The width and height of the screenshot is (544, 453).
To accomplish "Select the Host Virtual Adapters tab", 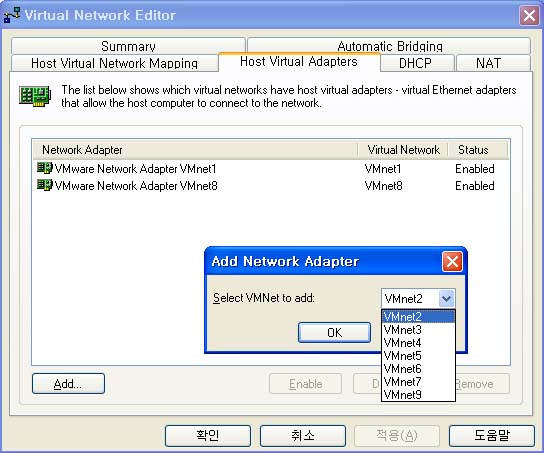I will [x=299, y=62].
